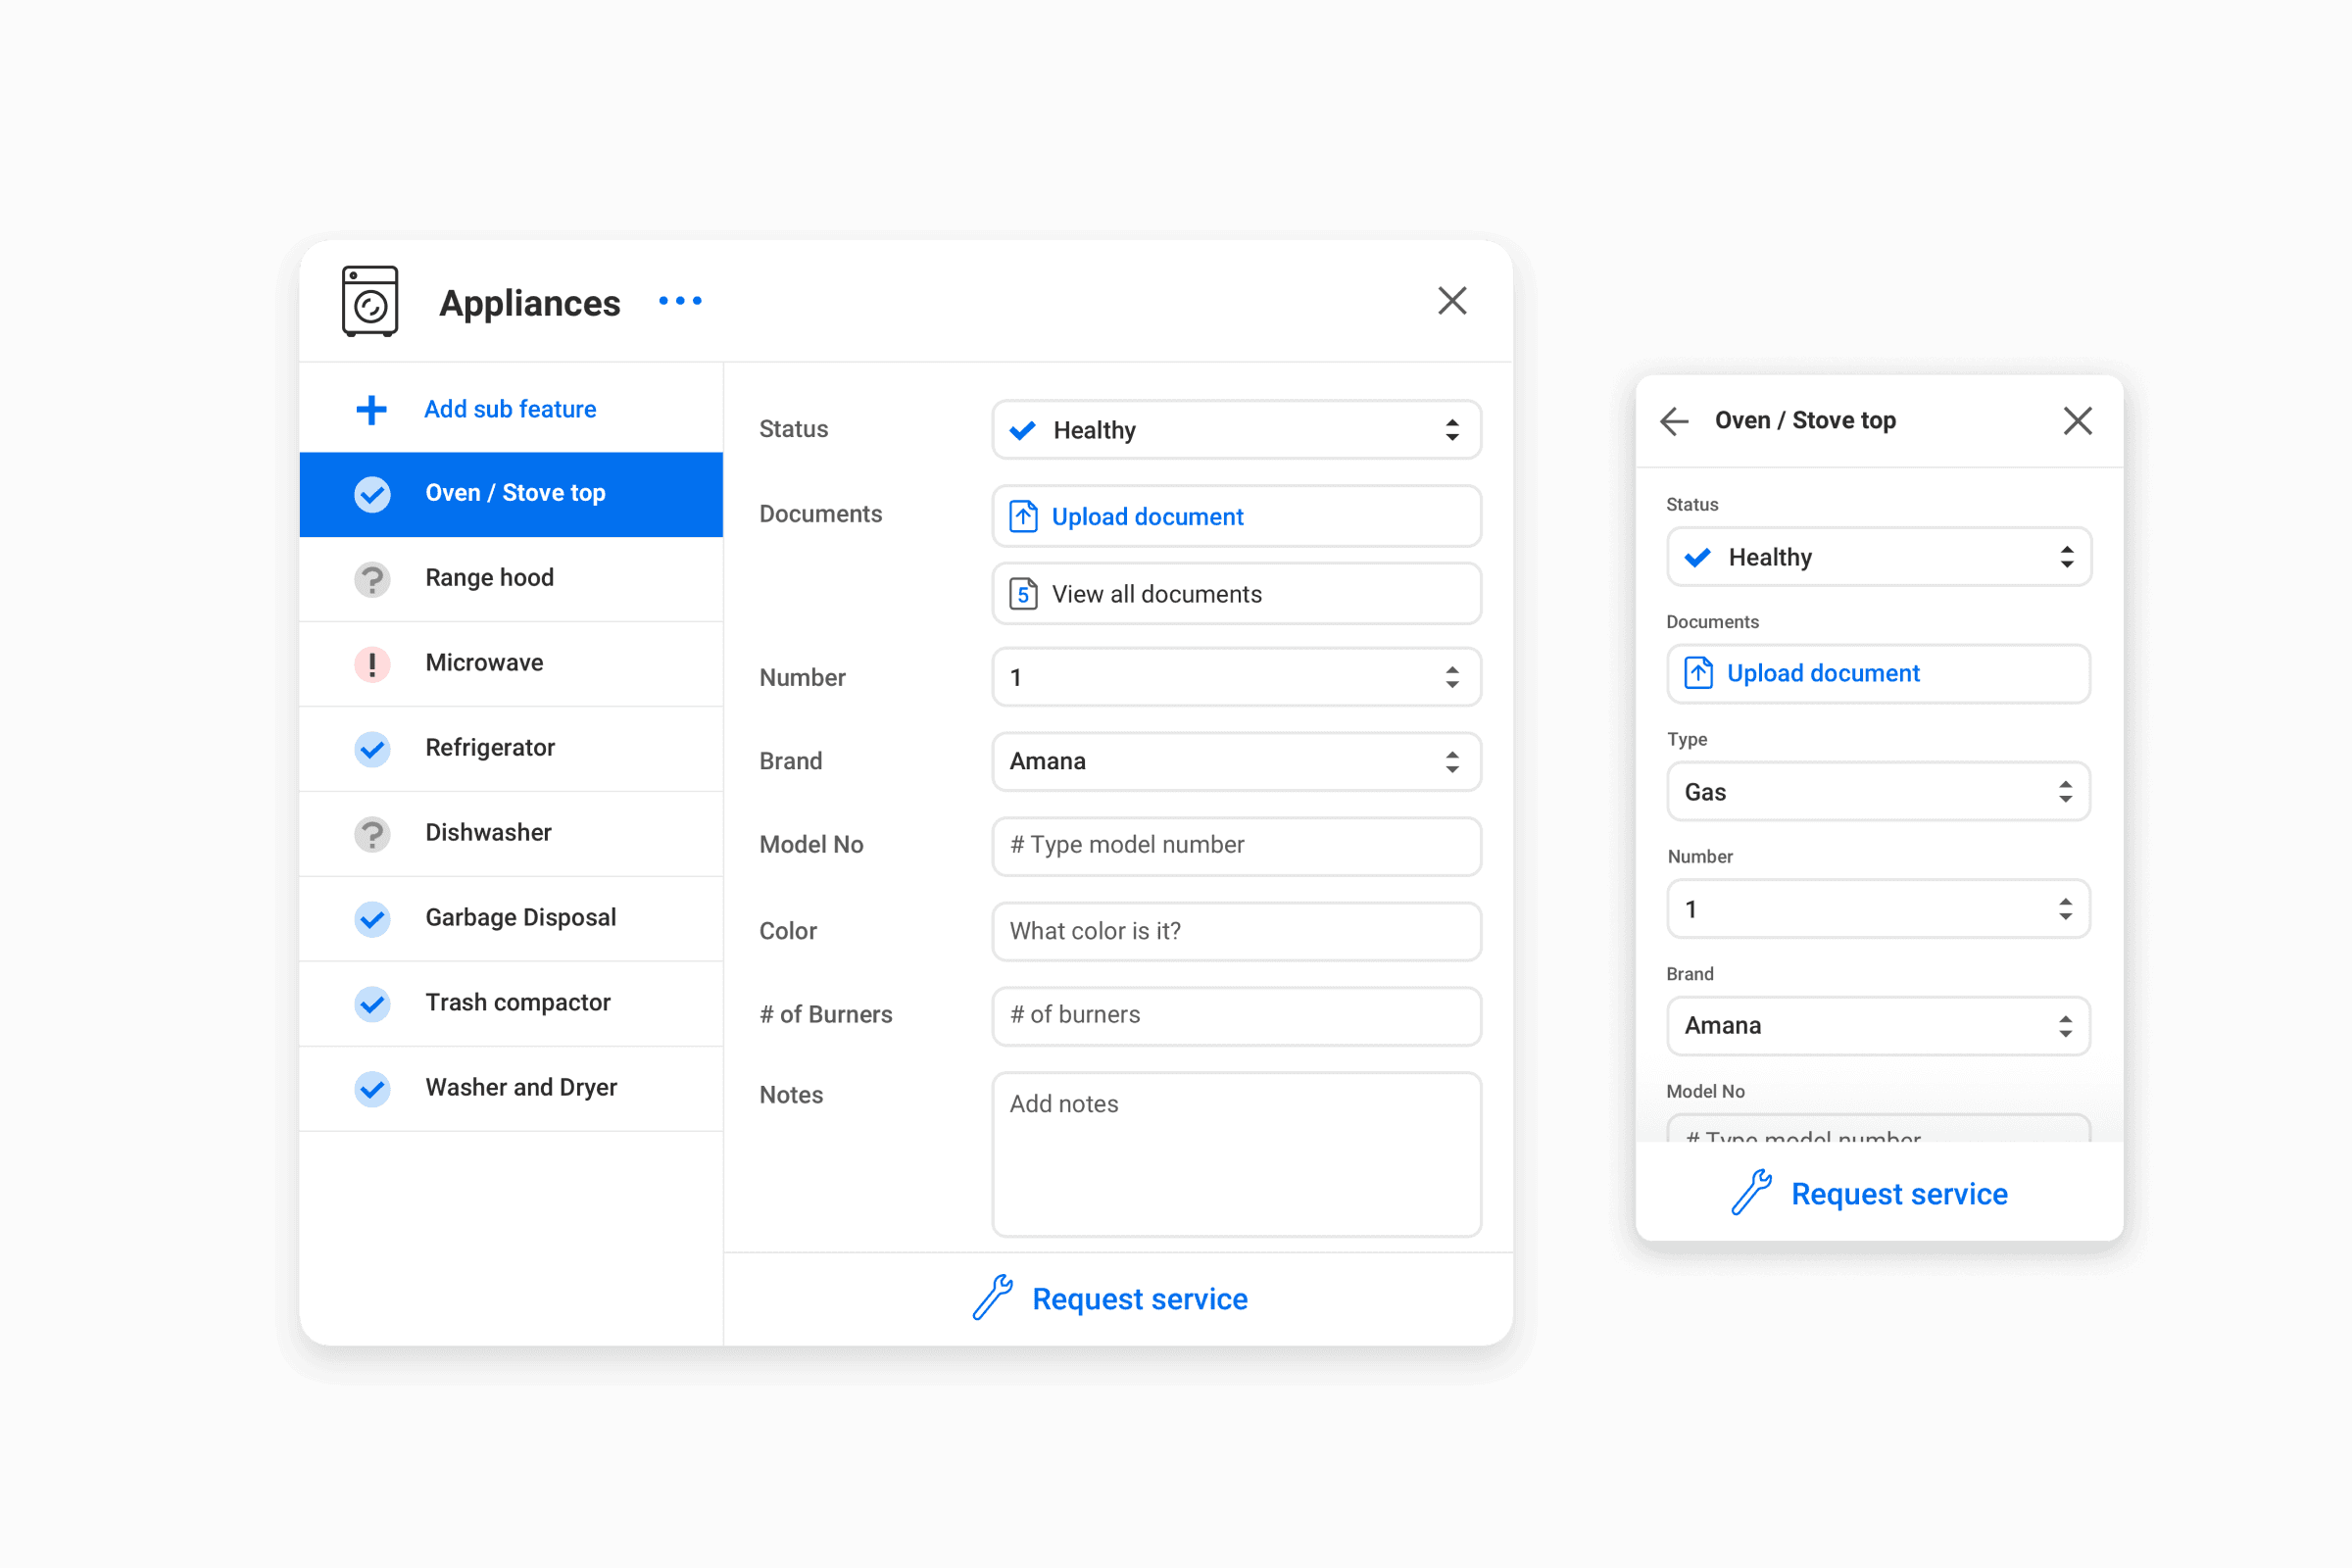This screenshot has height=1568, width=2352.
Task: Click the question mark icon beside Dishwasher
Action: [372, 834]
